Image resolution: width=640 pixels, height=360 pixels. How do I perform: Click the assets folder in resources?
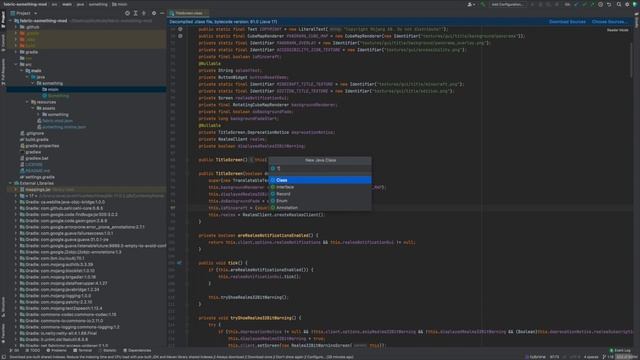tap(46, 108)
